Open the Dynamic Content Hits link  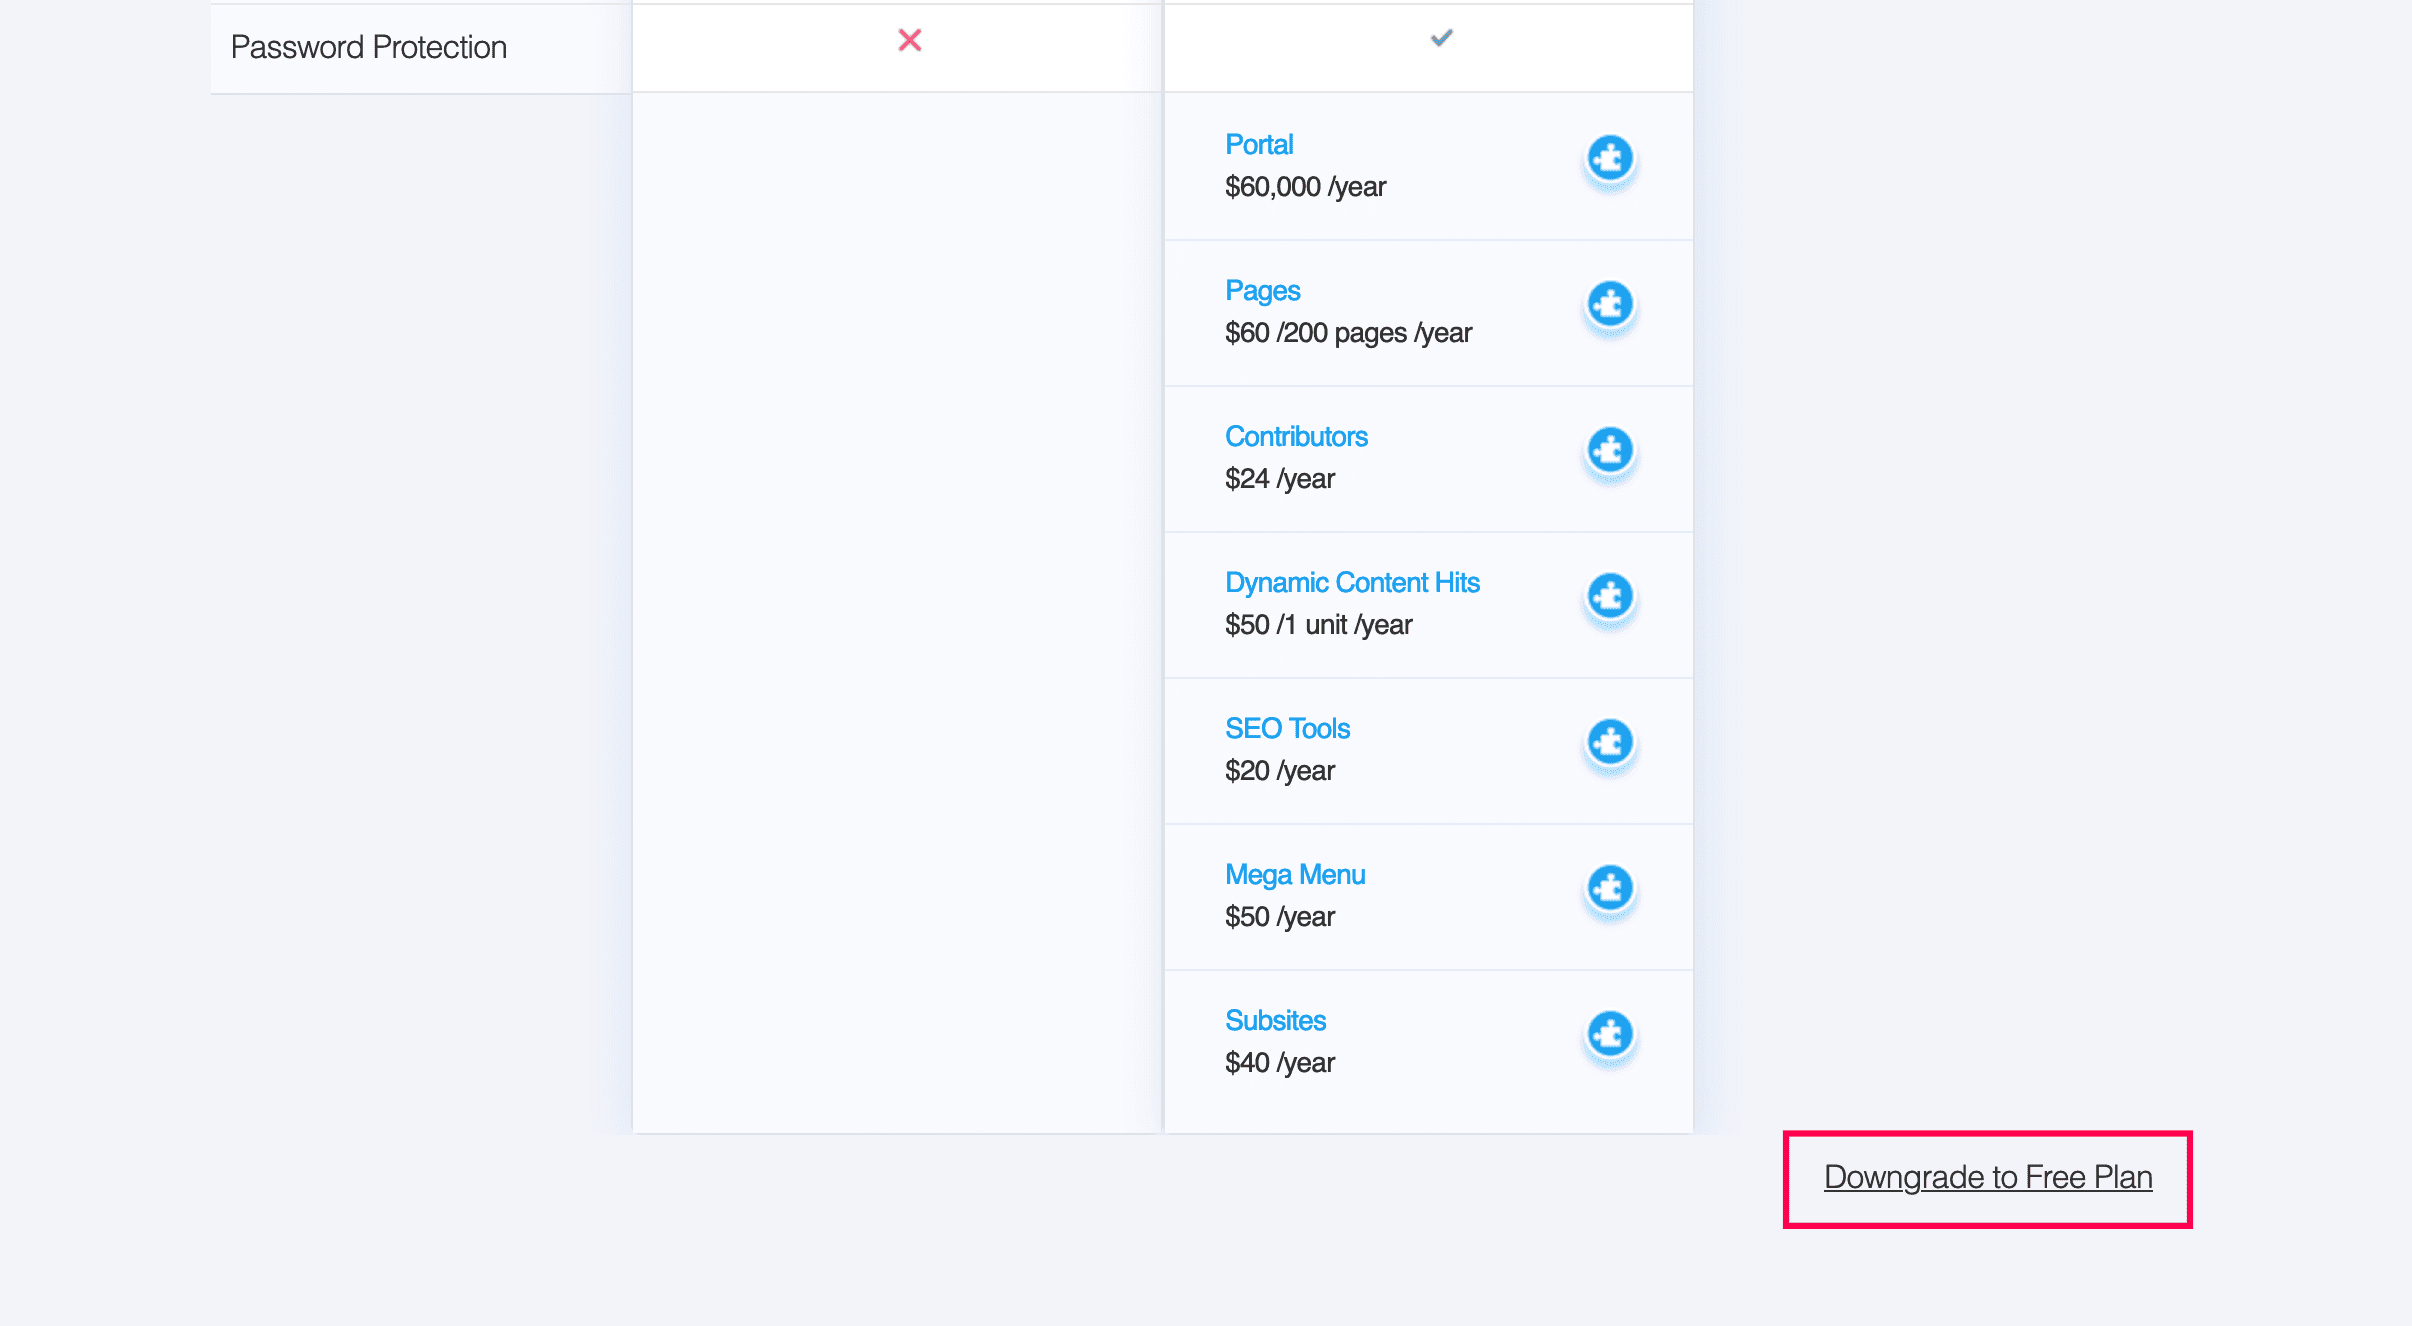click(x=1352, y=583)
